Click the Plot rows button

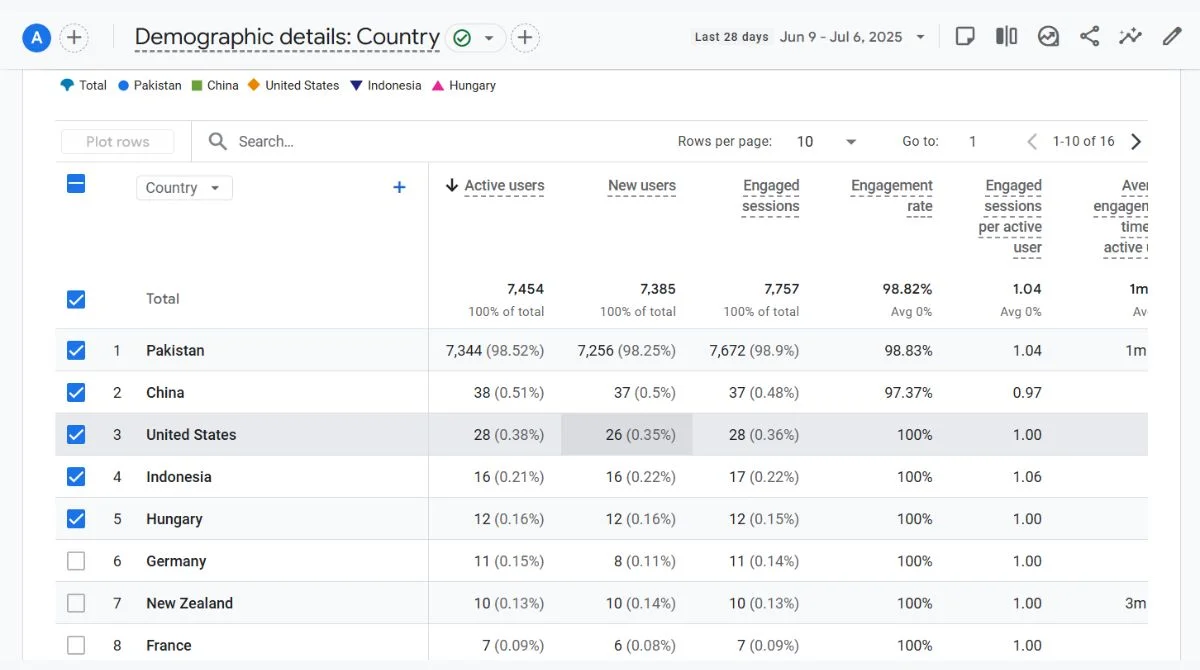point(118,142)
